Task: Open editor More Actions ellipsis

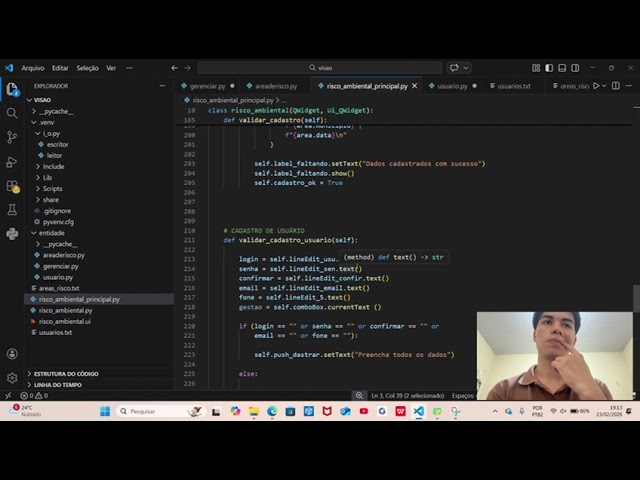Action: pyautogui.click(x=629, y=86)
